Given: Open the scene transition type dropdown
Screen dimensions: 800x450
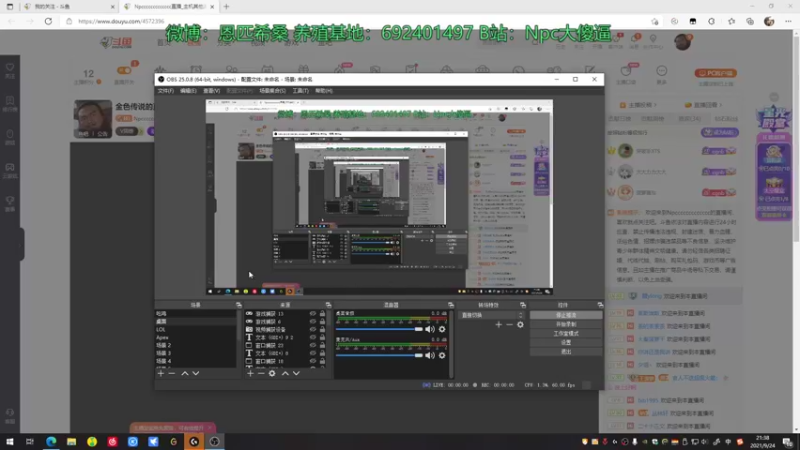Looking at the screenshot, I should tap(491, 315).
